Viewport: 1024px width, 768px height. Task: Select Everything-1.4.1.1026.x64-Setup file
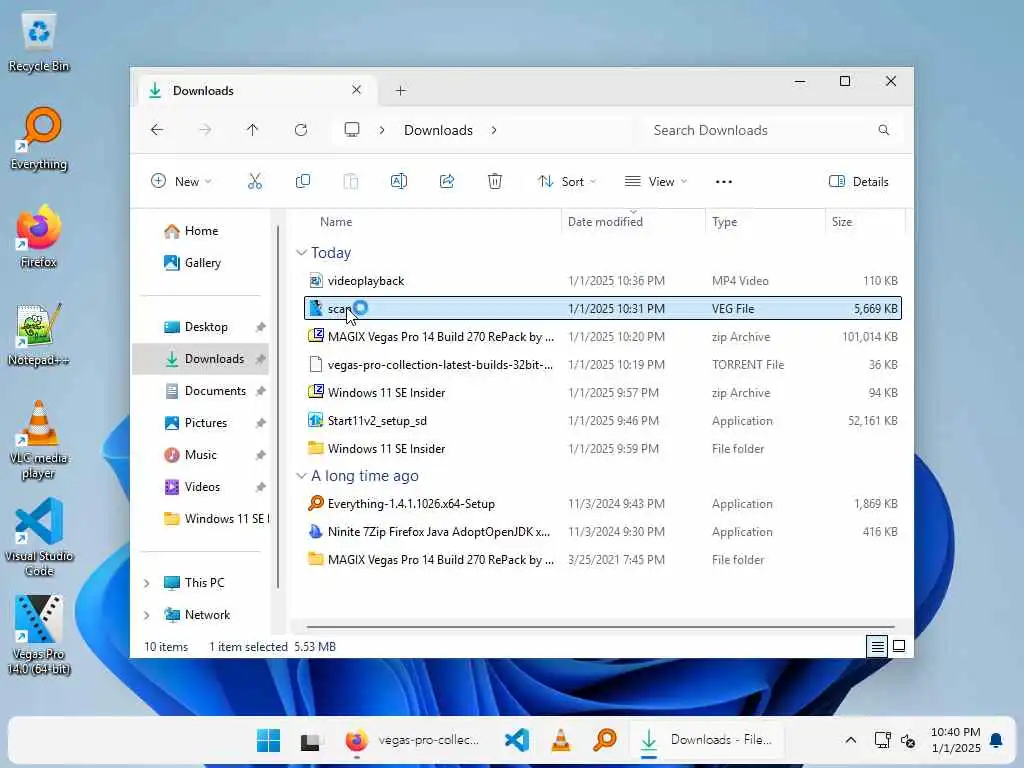[603, 504]
